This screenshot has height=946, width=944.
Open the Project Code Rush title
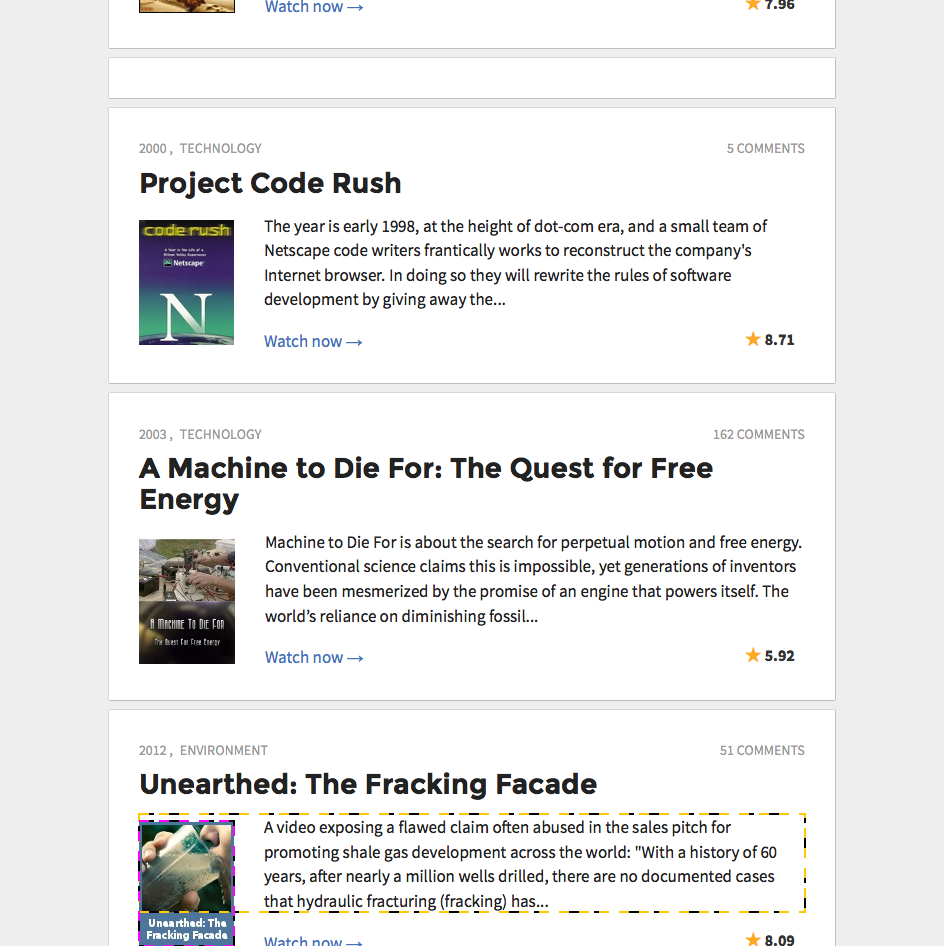tap(270, 183)
